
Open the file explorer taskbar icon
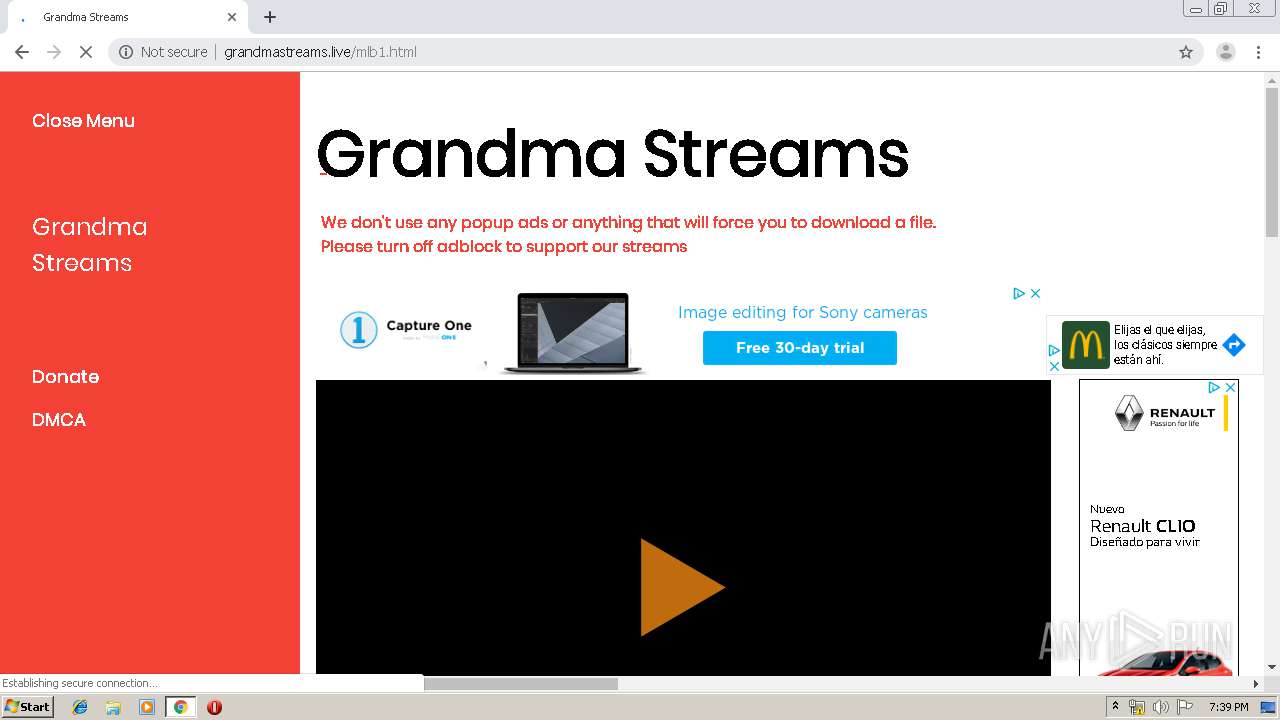(113, 707)
